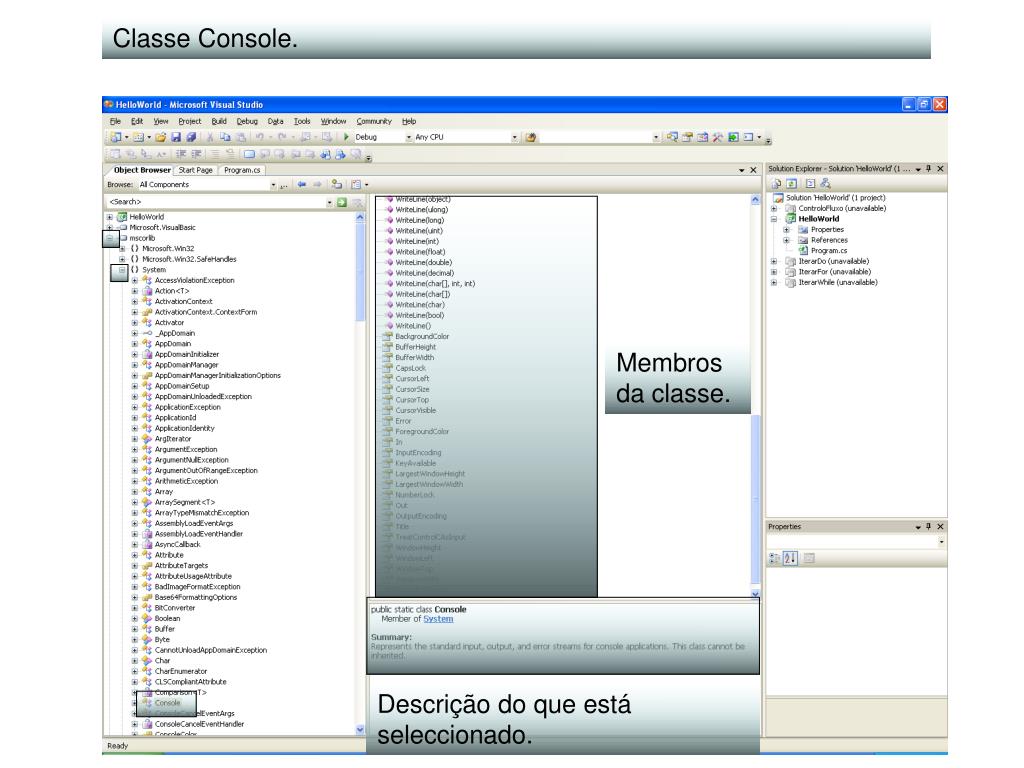Open the Browse All Components dropdown
Viewport: 1024px width, 768px height.
click(273, 185)
